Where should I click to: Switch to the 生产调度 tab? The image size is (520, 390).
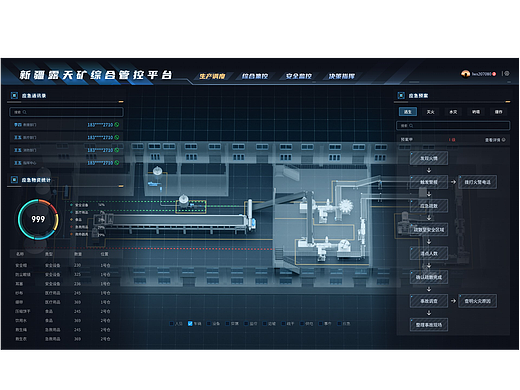212,76
